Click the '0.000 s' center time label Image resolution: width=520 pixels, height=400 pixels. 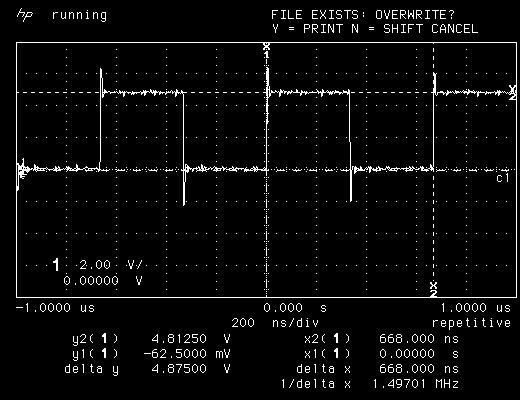pyautogui.click(x=295, y=308)
